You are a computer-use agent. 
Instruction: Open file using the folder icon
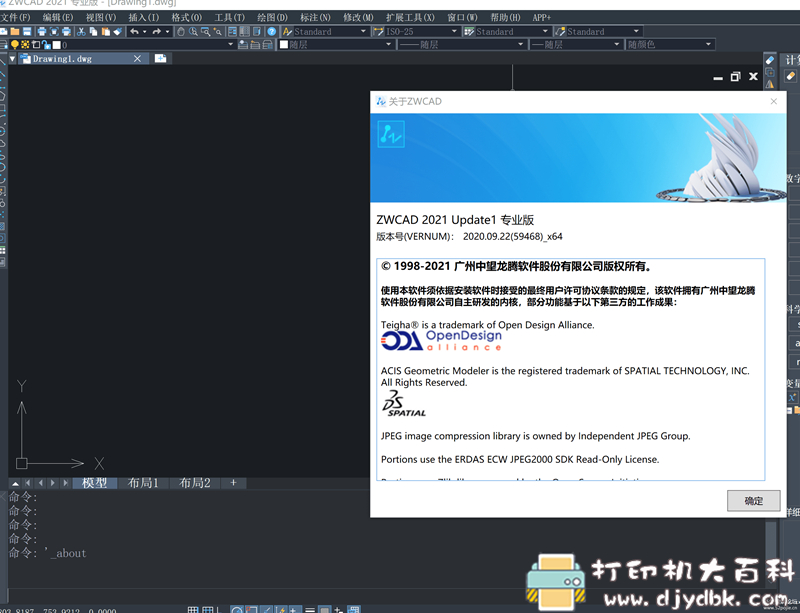(x=15, y=32)
